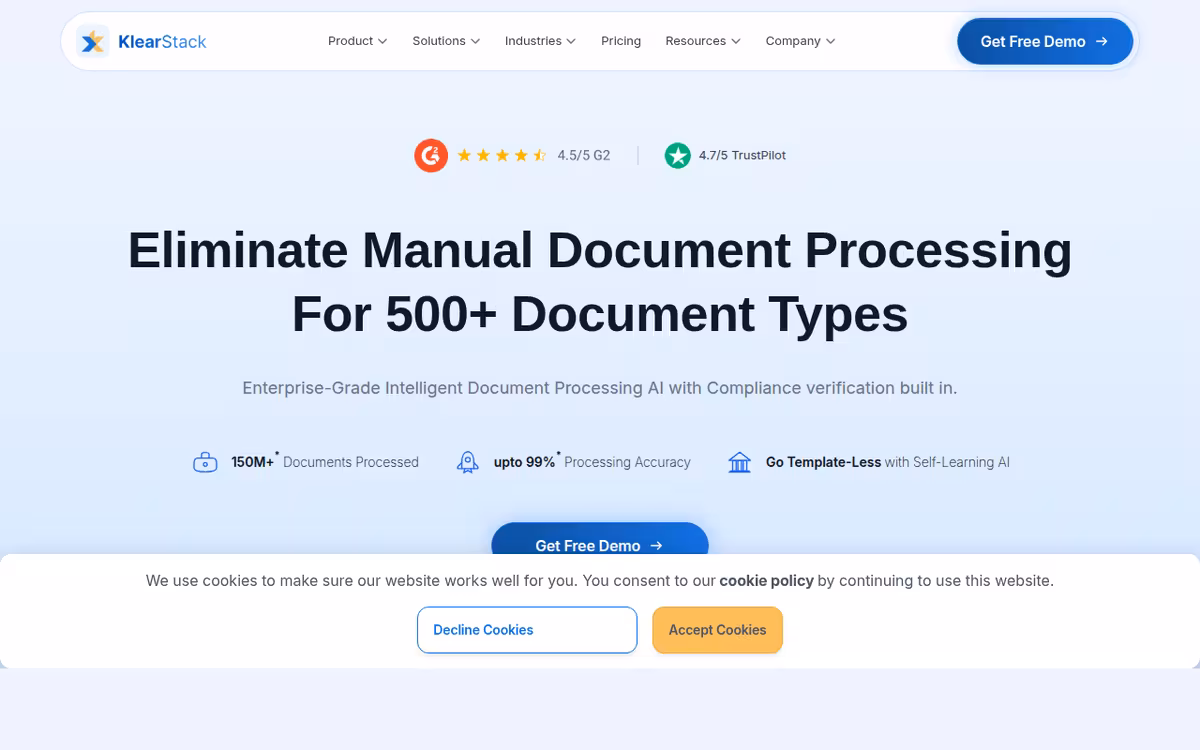Expand the Product dropdown menu

357,41
